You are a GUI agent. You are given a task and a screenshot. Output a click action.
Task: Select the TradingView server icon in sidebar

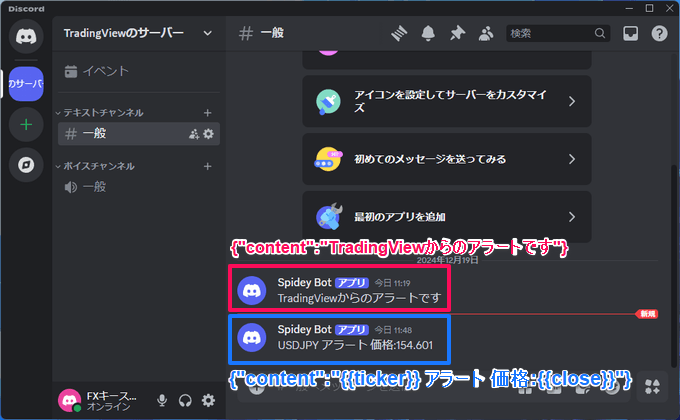tap(26, 84)
